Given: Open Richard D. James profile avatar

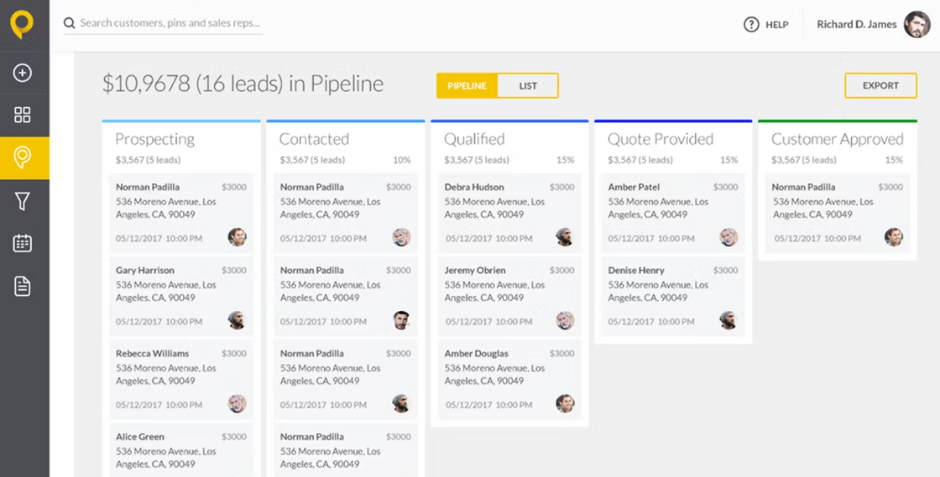Looking at the screenshot, I should [917, 25].
